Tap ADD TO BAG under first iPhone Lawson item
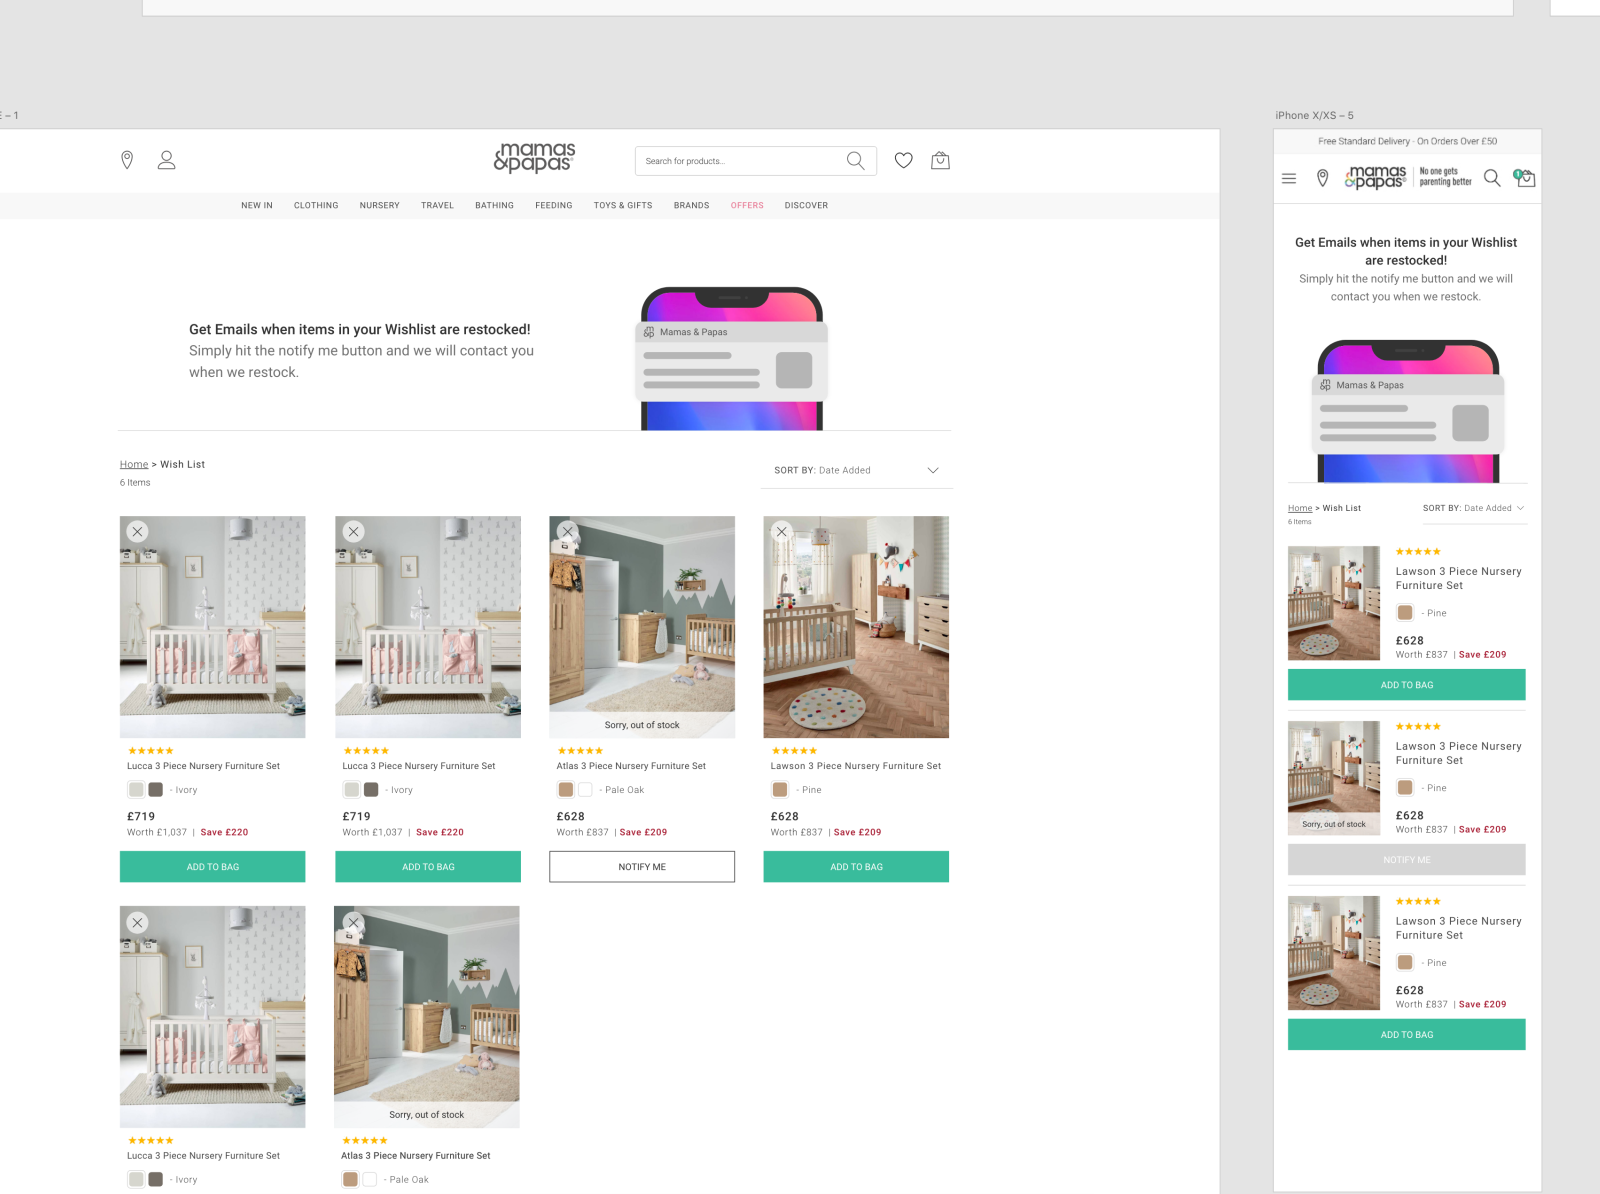Screen dimensions: 1600x1194 click(x=1407, y=685)
